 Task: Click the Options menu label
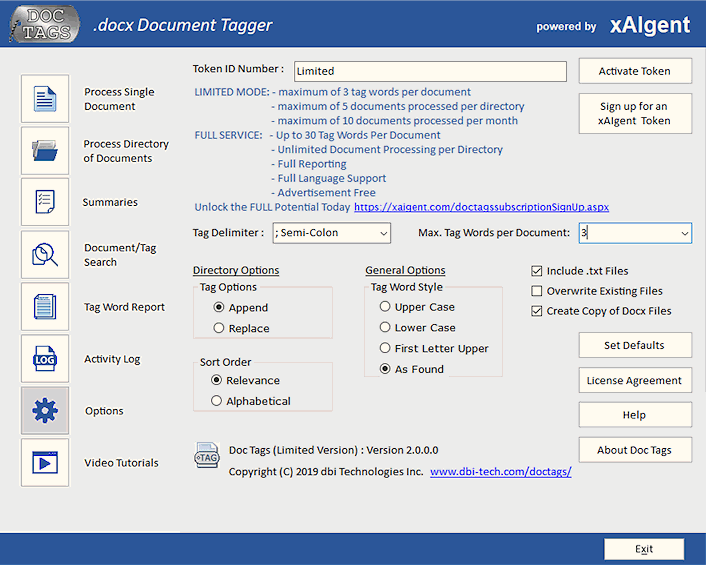104,411
